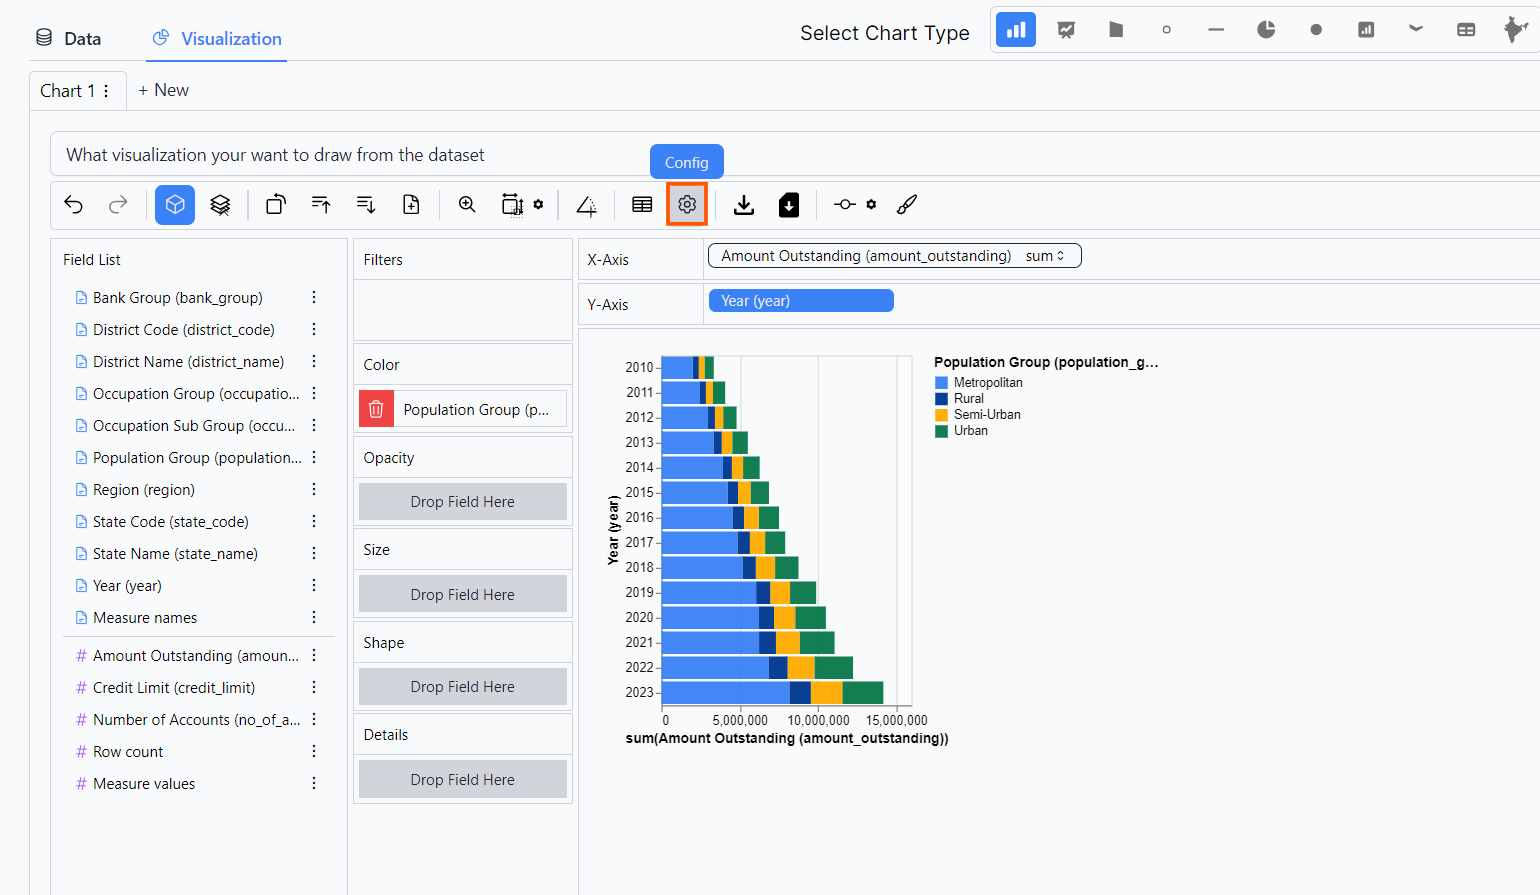The image size is (1540, 895).
Task: Open options menu for Bank Group field
Action: (314, 298)
